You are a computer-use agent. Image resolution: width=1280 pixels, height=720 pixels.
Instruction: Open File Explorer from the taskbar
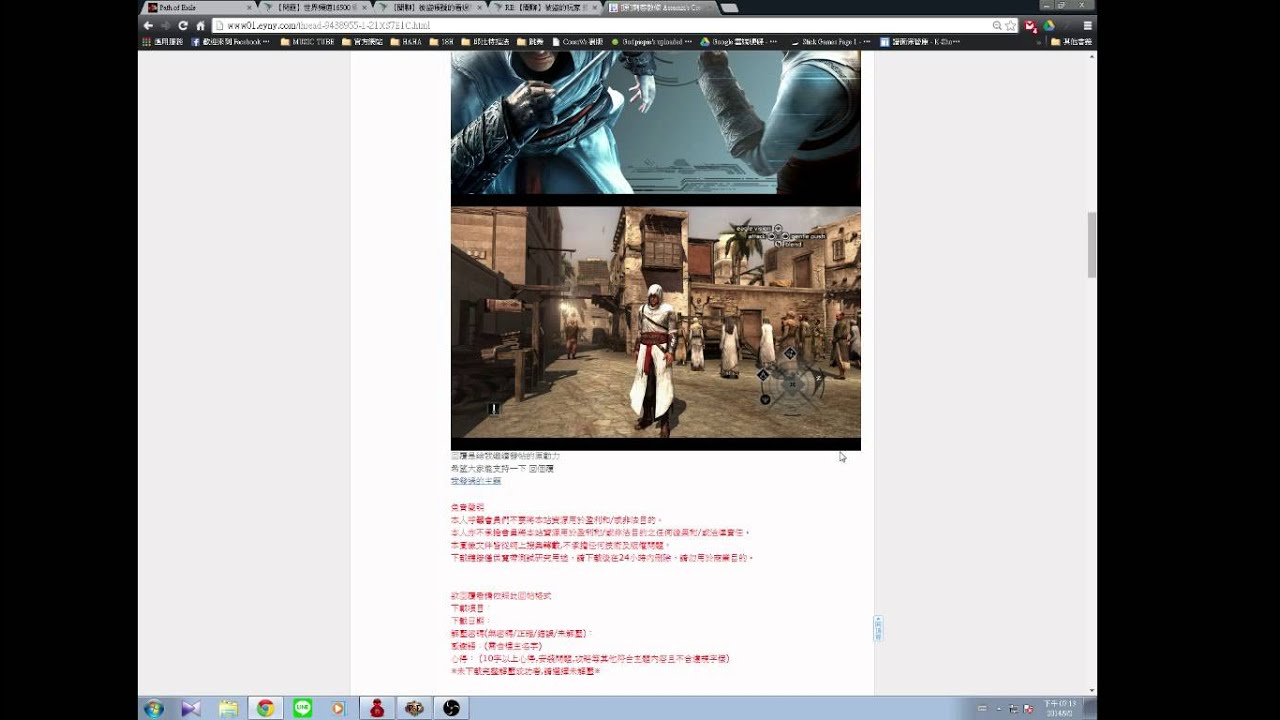point(229,708)
